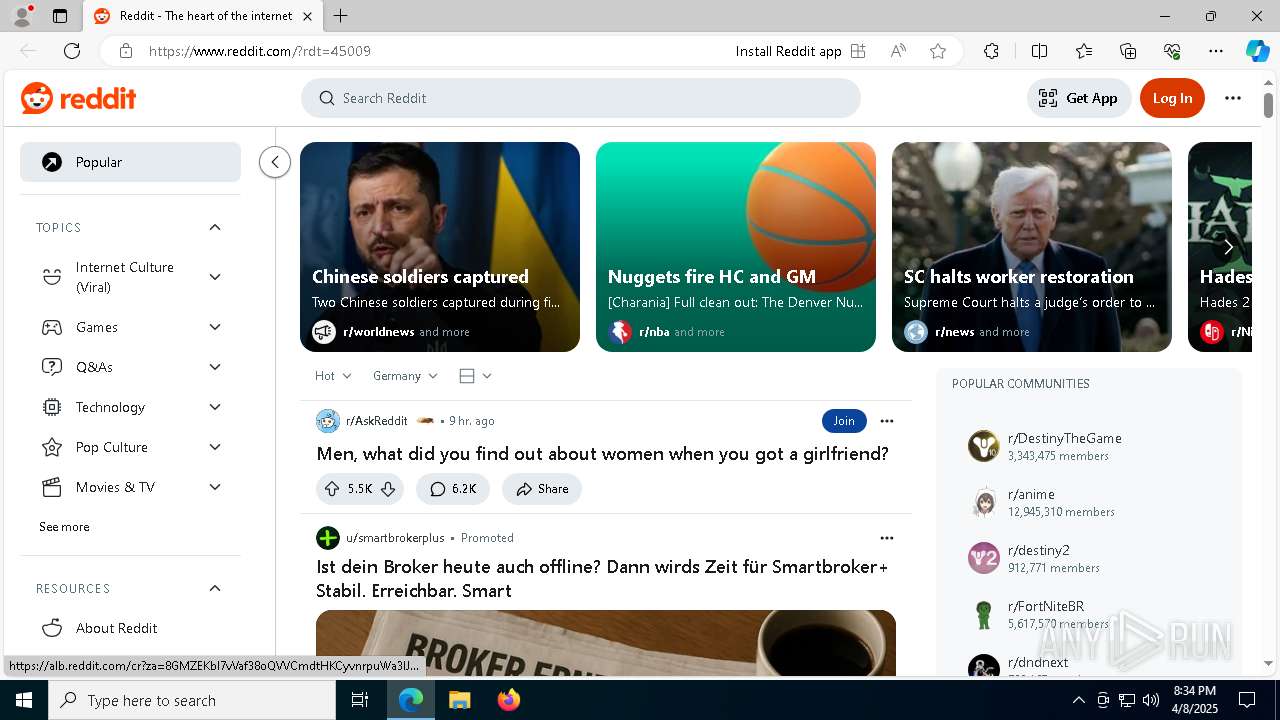Viewport: 1280px width, 720px height.
Task: Open a new browser tab
Action: pyautogui.click(x=341, y=16)
